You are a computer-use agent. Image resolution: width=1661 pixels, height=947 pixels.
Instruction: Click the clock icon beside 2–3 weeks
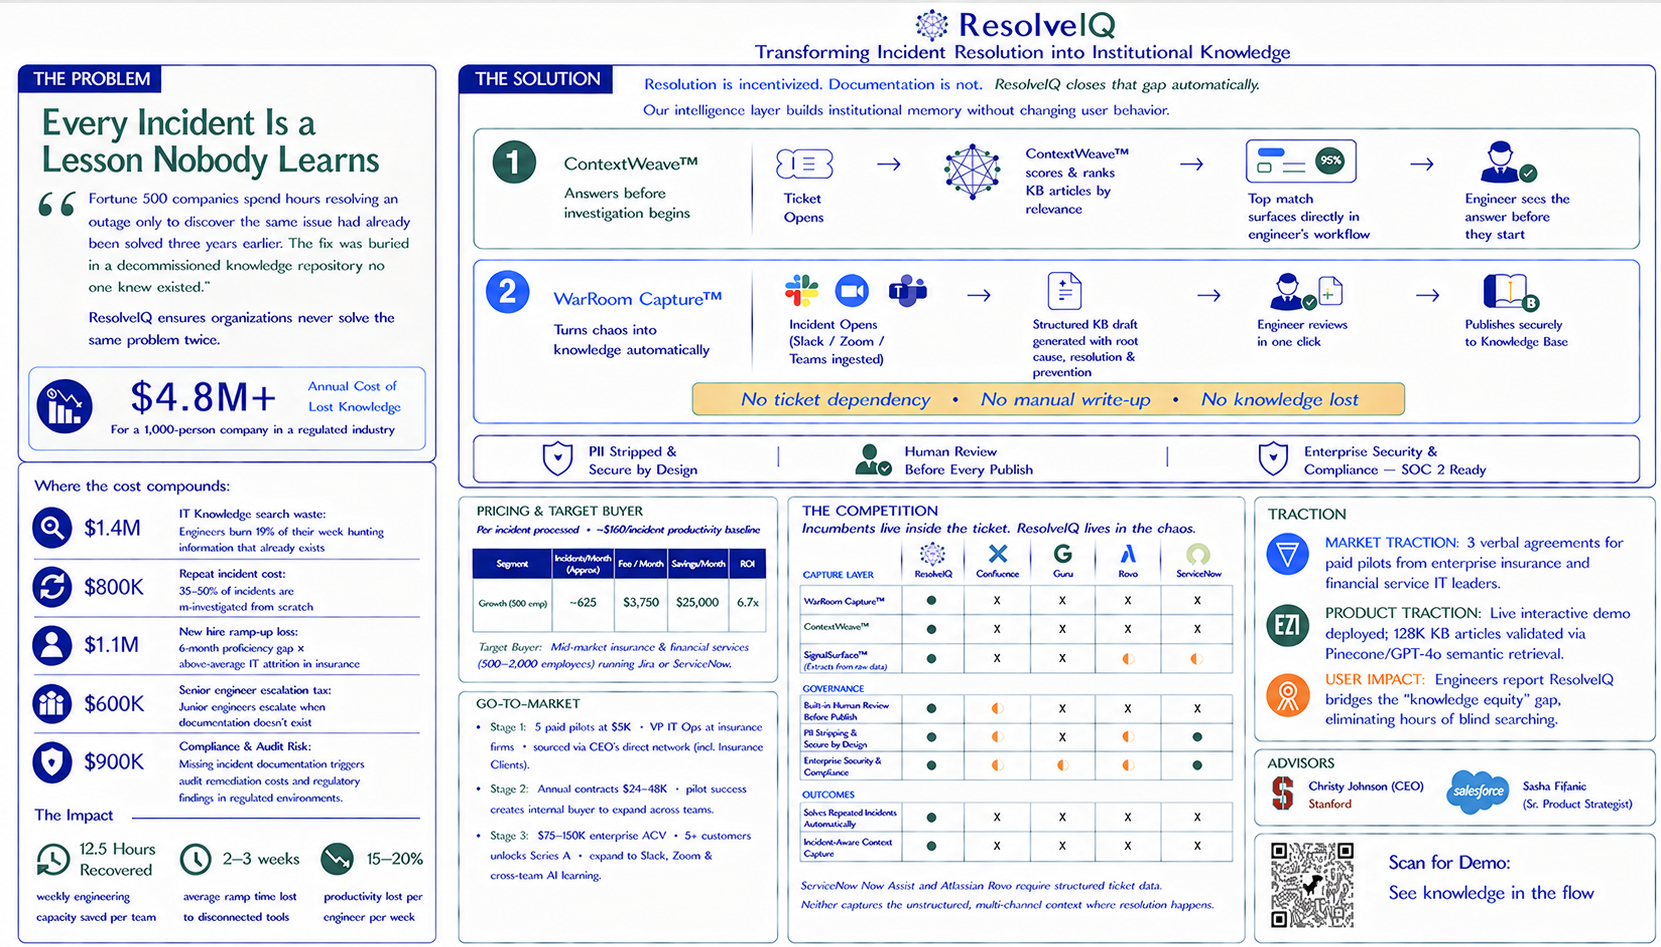point(196,859)
